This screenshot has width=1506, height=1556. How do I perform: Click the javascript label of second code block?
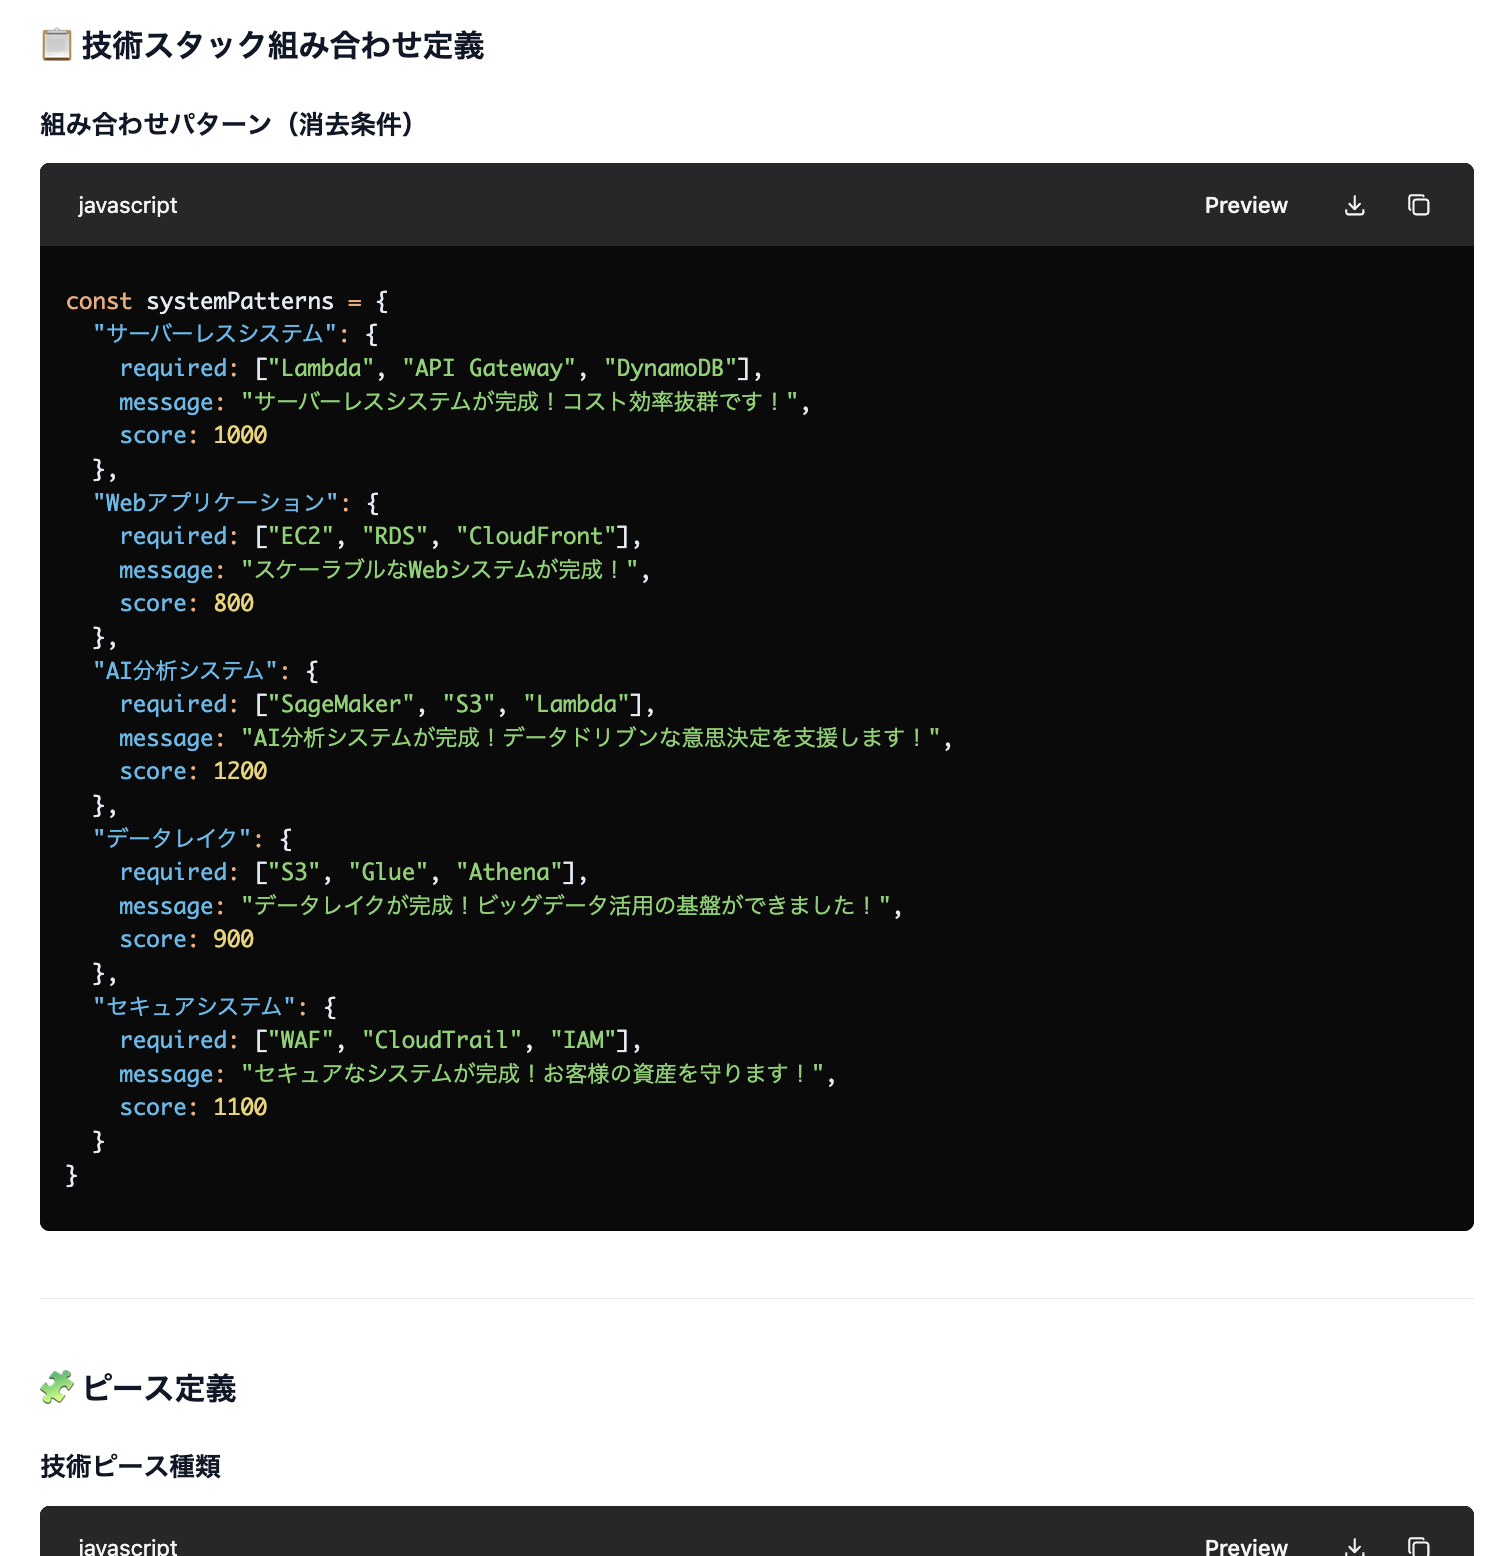coord(128,1546)
